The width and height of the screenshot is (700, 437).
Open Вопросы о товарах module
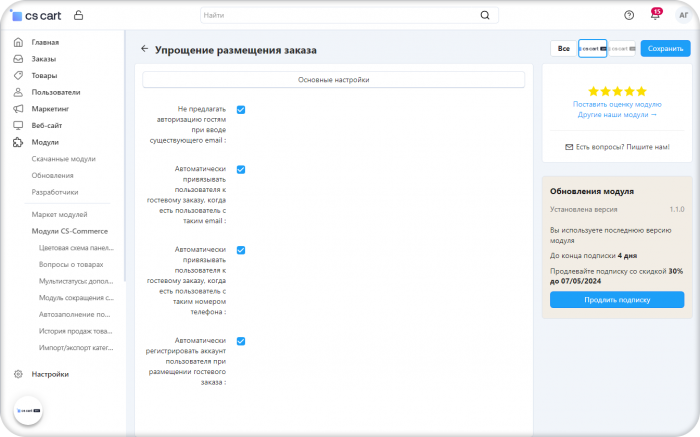coord(71,265)
